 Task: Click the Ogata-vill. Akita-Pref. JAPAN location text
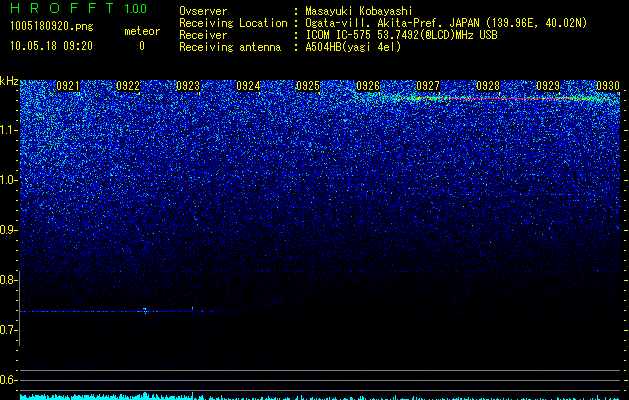tap(446, 23)
